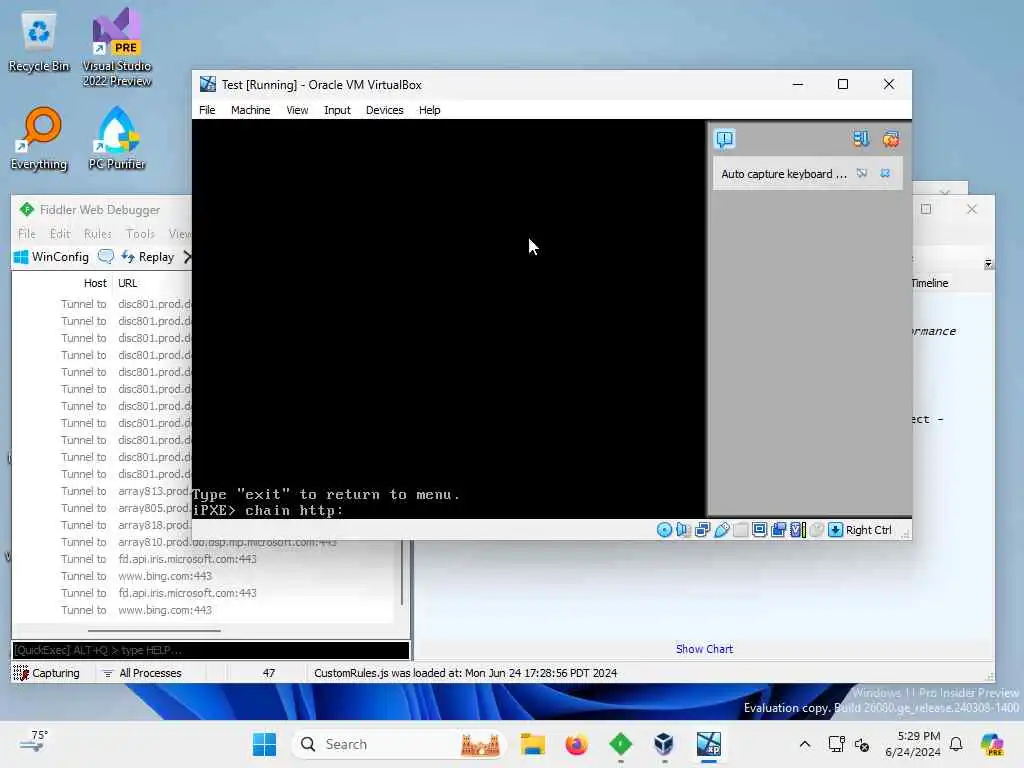Screen dimensions: 1024x768
Task: Open the Windows Start menu
Action: [264, 744]
